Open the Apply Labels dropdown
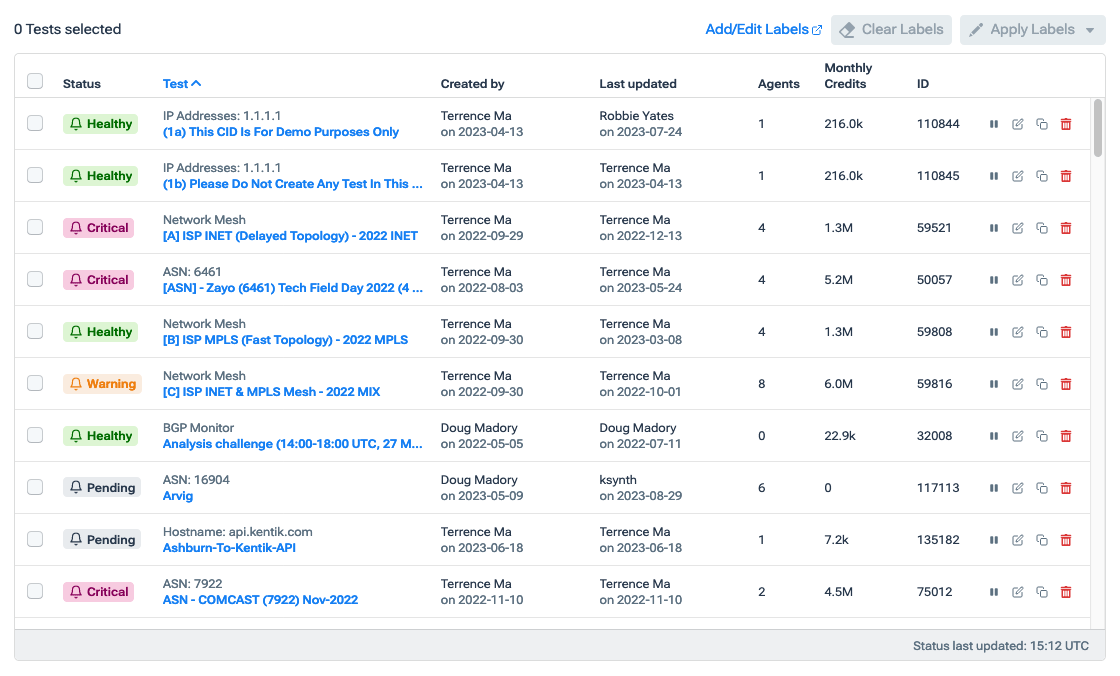The image size is (1120, 676). pos(1032,29)
